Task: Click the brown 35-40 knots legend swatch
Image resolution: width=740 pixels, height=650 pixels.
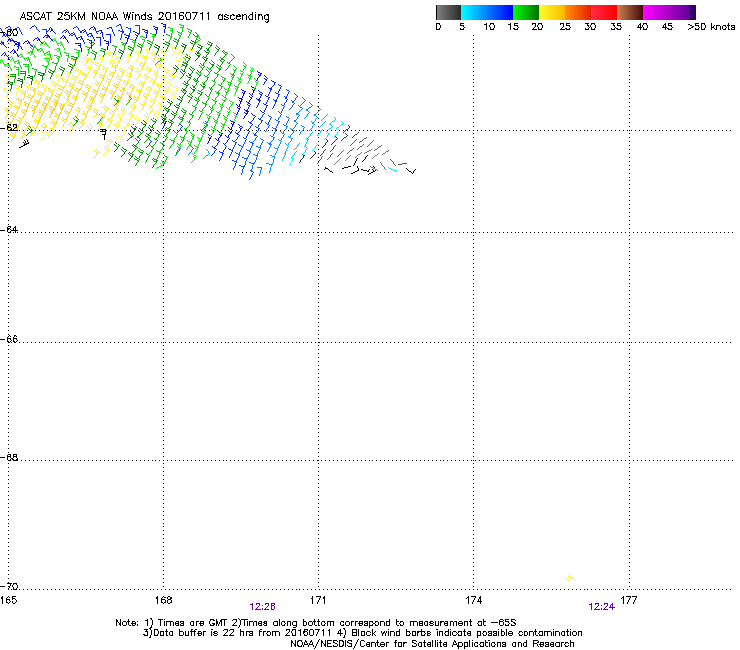Action: click(630, 12)
